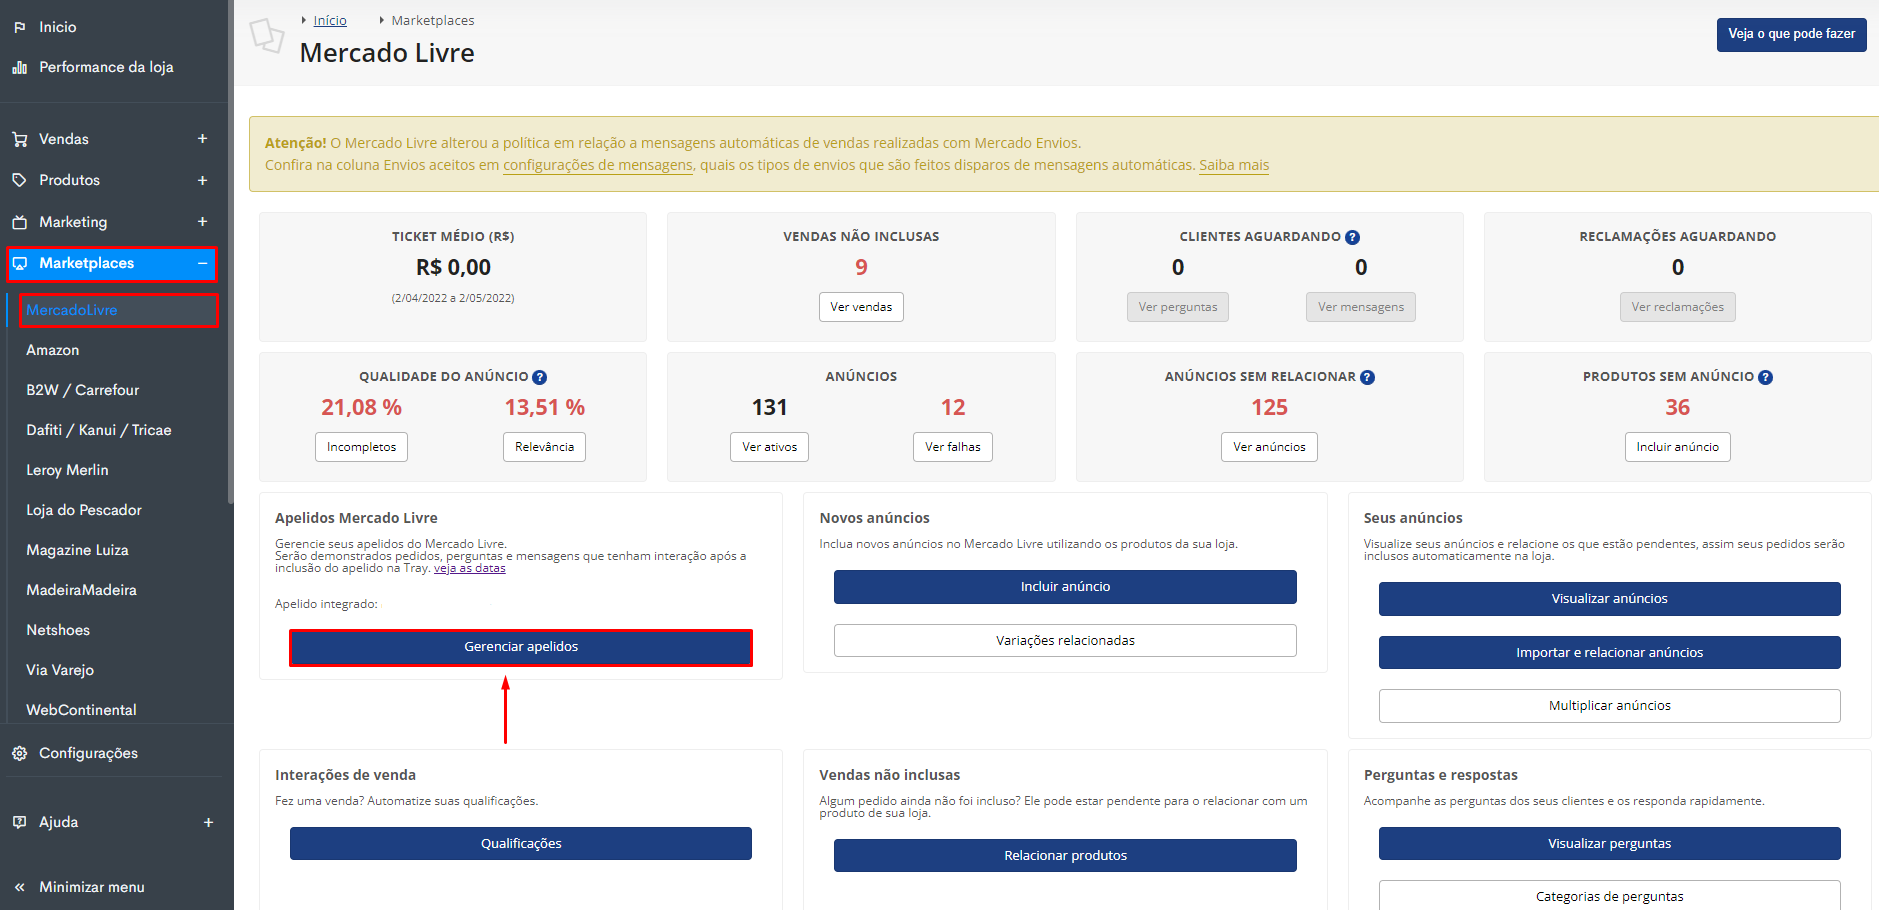
Task: Click Importar e relacionar anúncios button
Action: (1609, 653)
